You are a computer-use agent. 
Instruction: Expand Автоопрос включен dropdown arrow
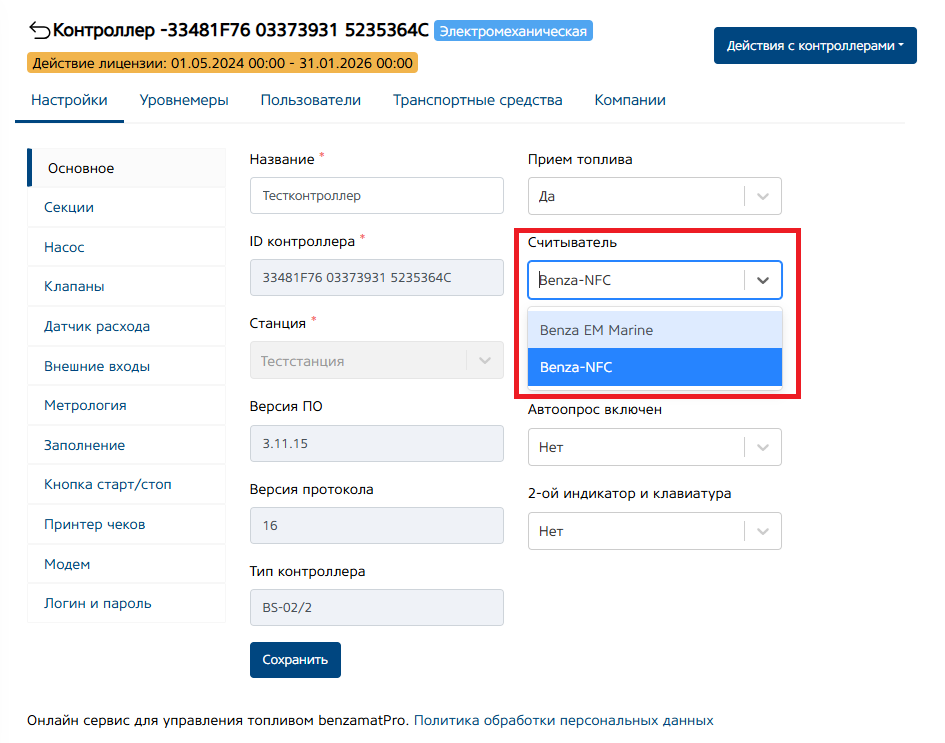coord(763,447)
